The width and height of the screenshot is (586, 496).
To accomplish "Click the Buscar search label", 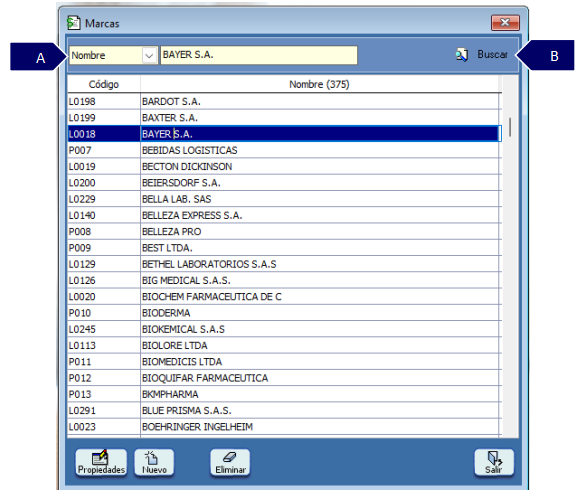I will coord(492,55).
